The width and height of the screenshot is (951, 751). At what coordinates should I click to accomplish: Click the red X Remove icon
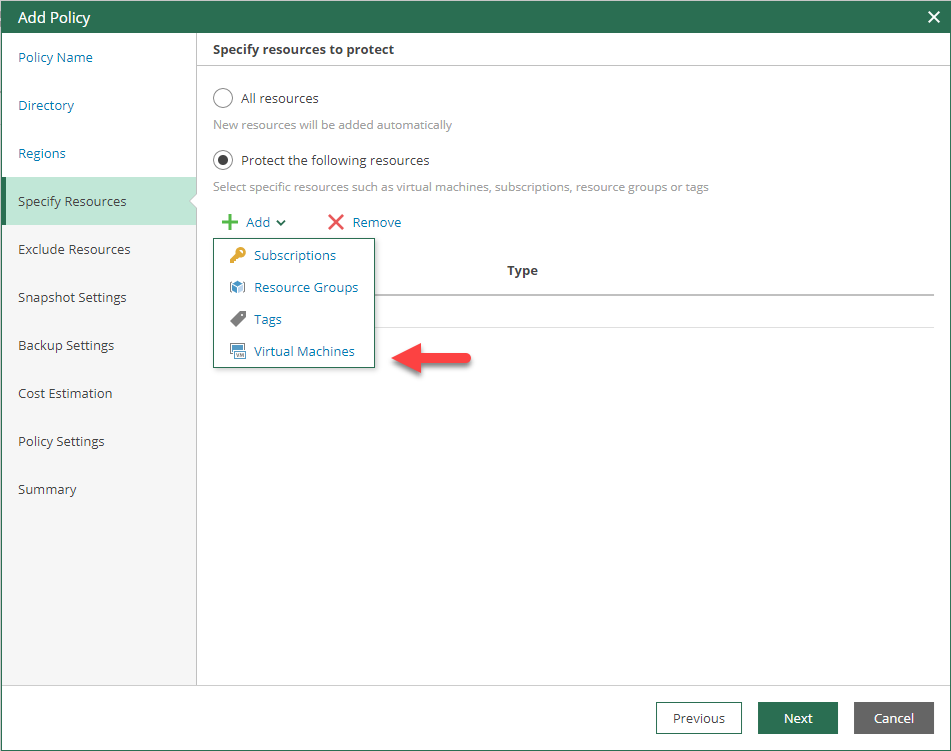tap(335, 222)
